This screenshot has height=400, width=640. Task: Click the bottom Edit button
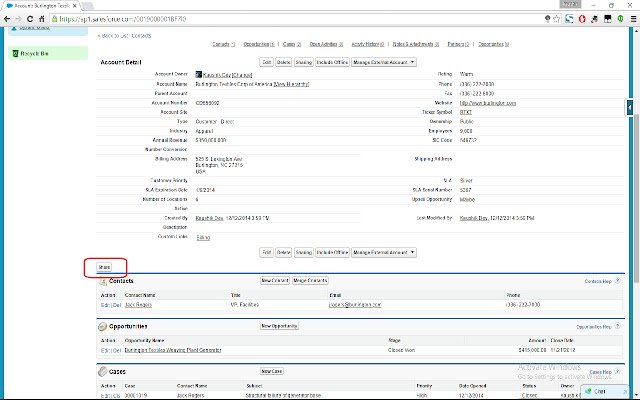click(267, 252)
